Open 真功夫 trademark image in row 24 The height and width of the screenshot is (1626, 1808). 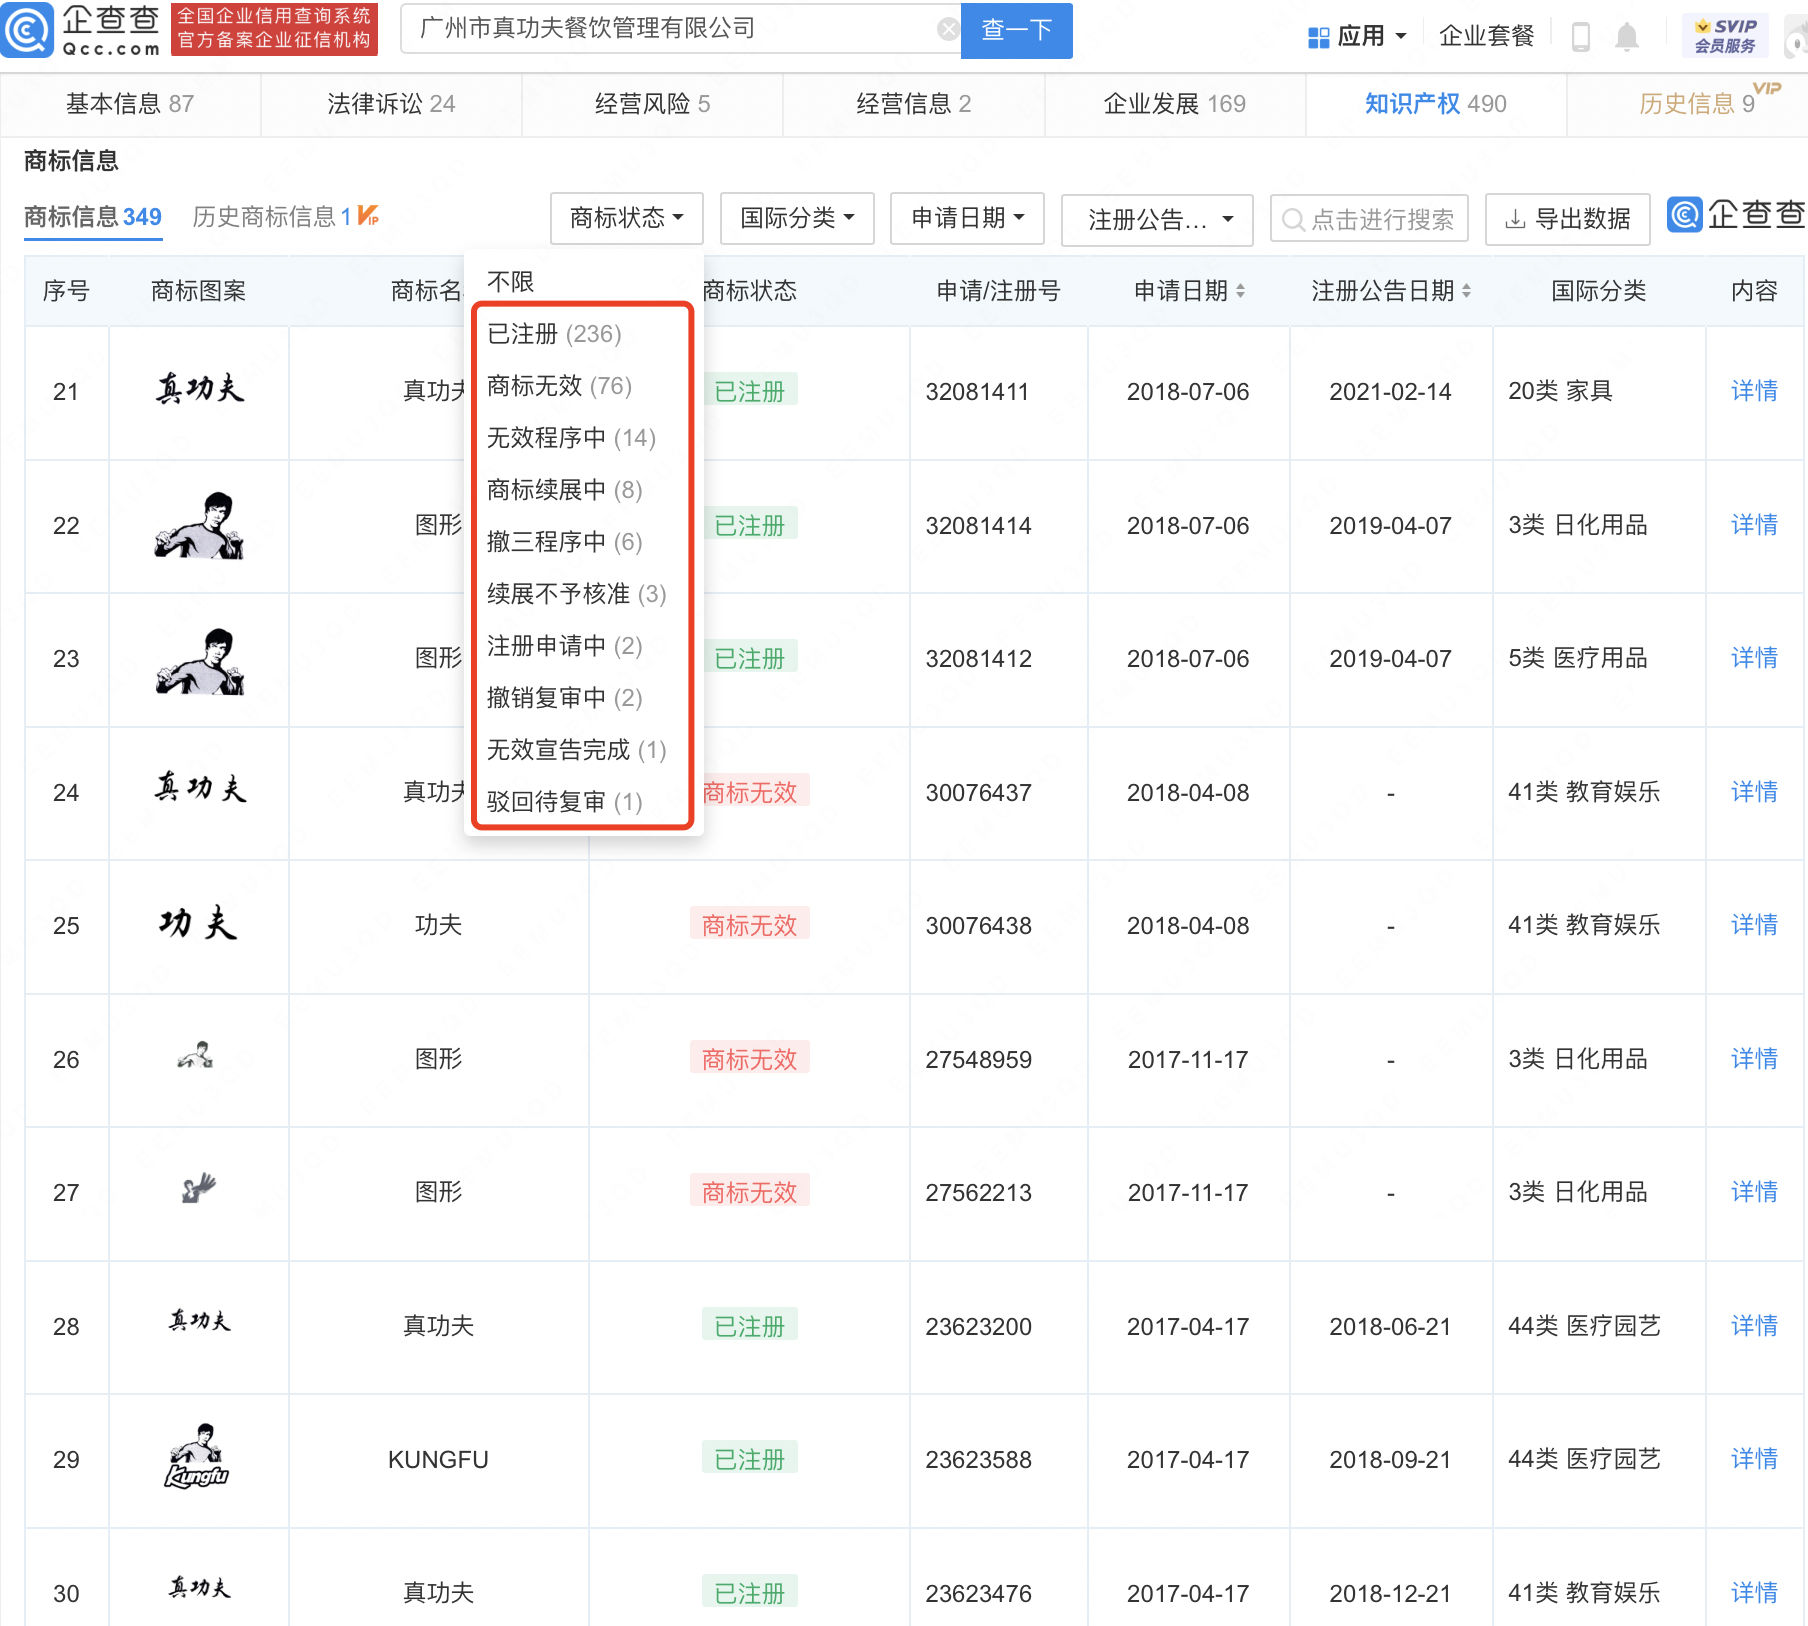click(x=200, y=789)
